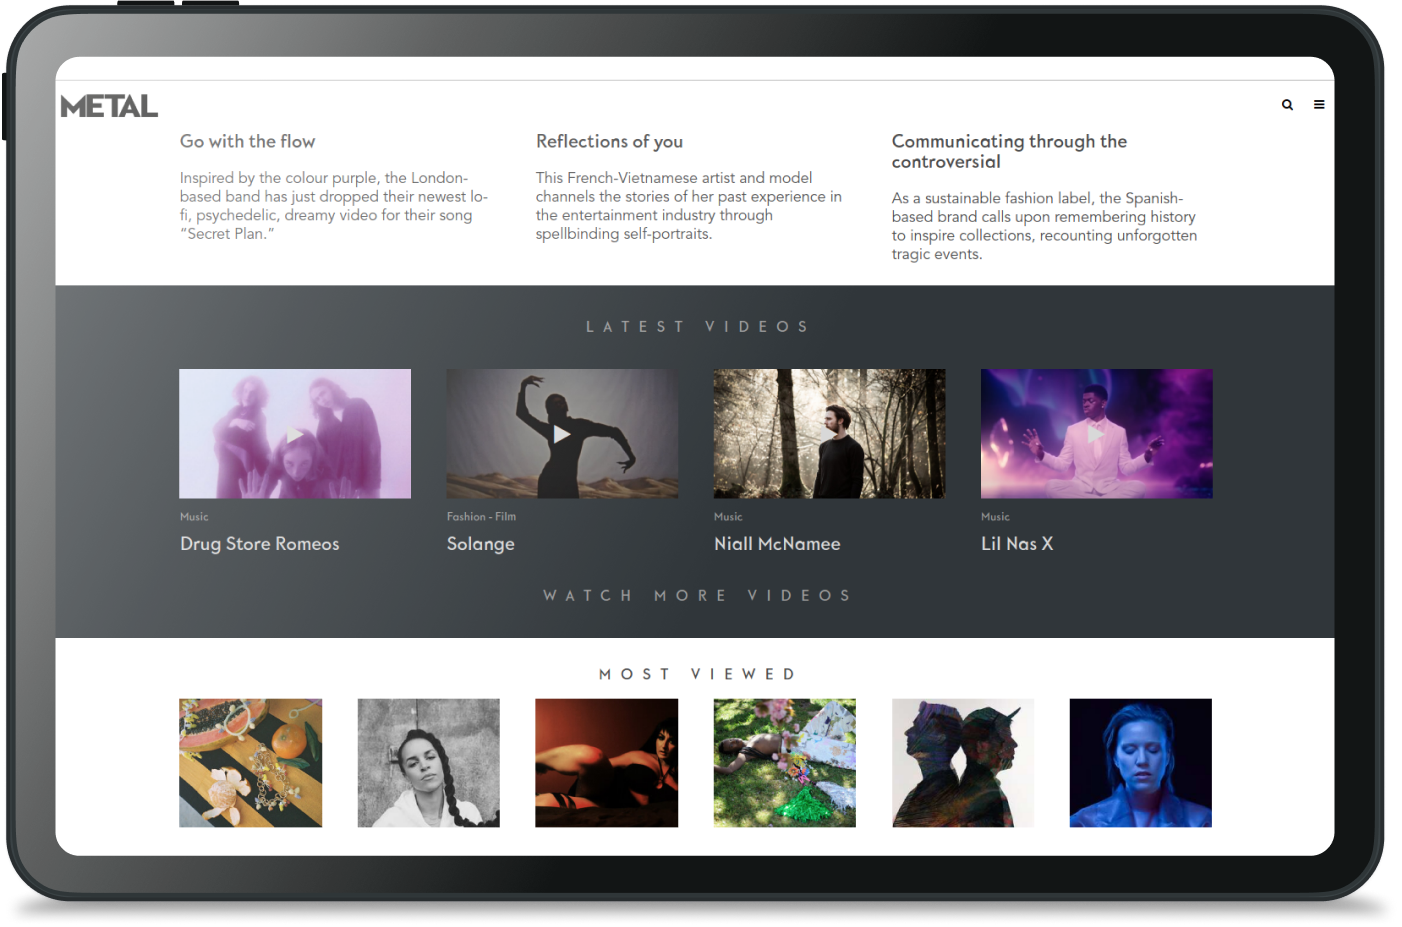Play the Drug Store Romeos video
Screen dimensions: 1402x927
(295, 434)
